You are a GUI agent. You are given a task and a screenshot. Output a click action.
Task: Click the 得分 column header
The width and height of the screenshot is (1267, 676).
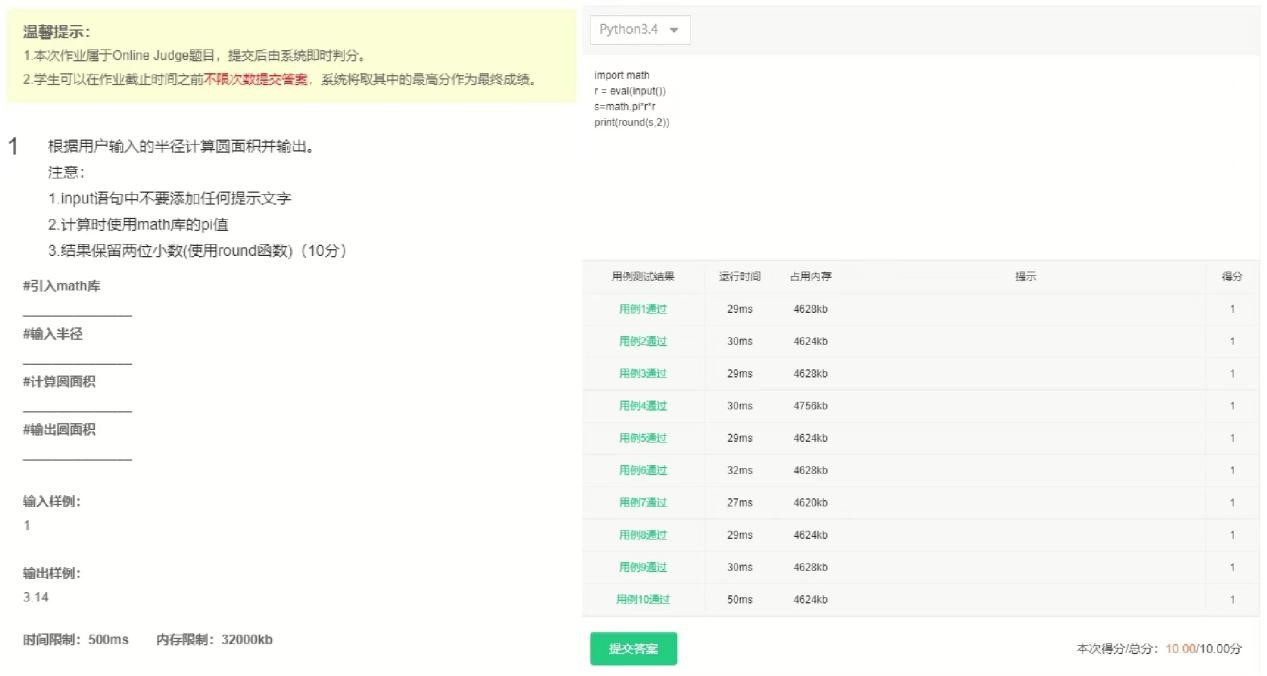tap(1231, 276)
